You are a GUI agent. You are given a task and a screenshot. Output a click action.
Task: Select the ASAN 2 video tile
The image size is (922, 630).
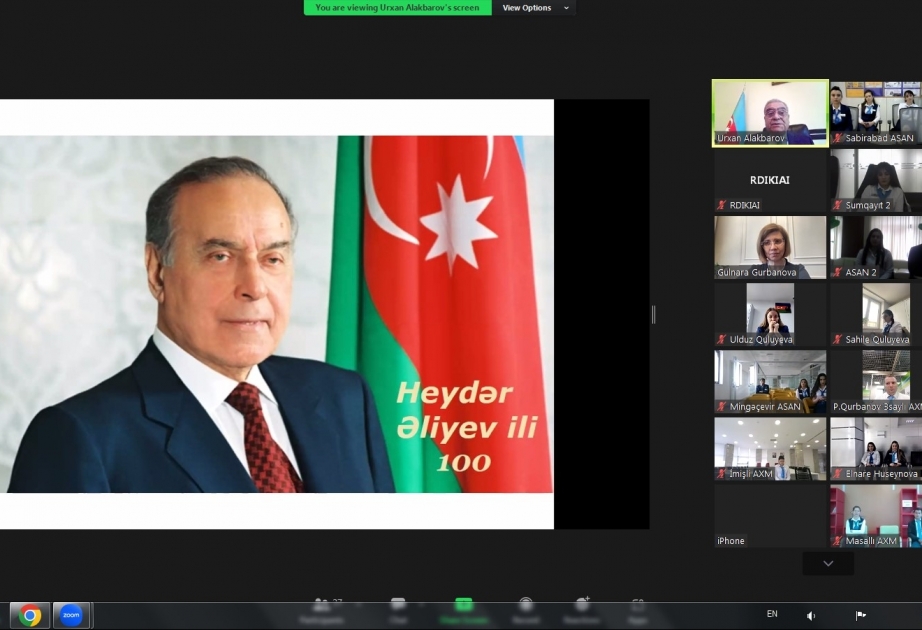pyautogui.click(x=876, y=247)
